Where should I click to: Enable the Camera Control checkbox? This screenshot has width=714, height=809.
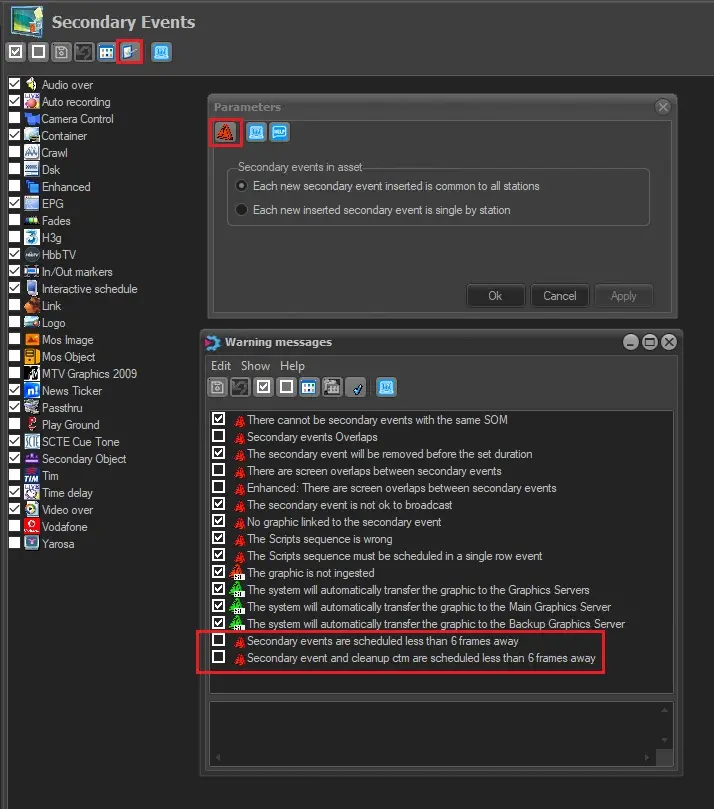(15, 119)
